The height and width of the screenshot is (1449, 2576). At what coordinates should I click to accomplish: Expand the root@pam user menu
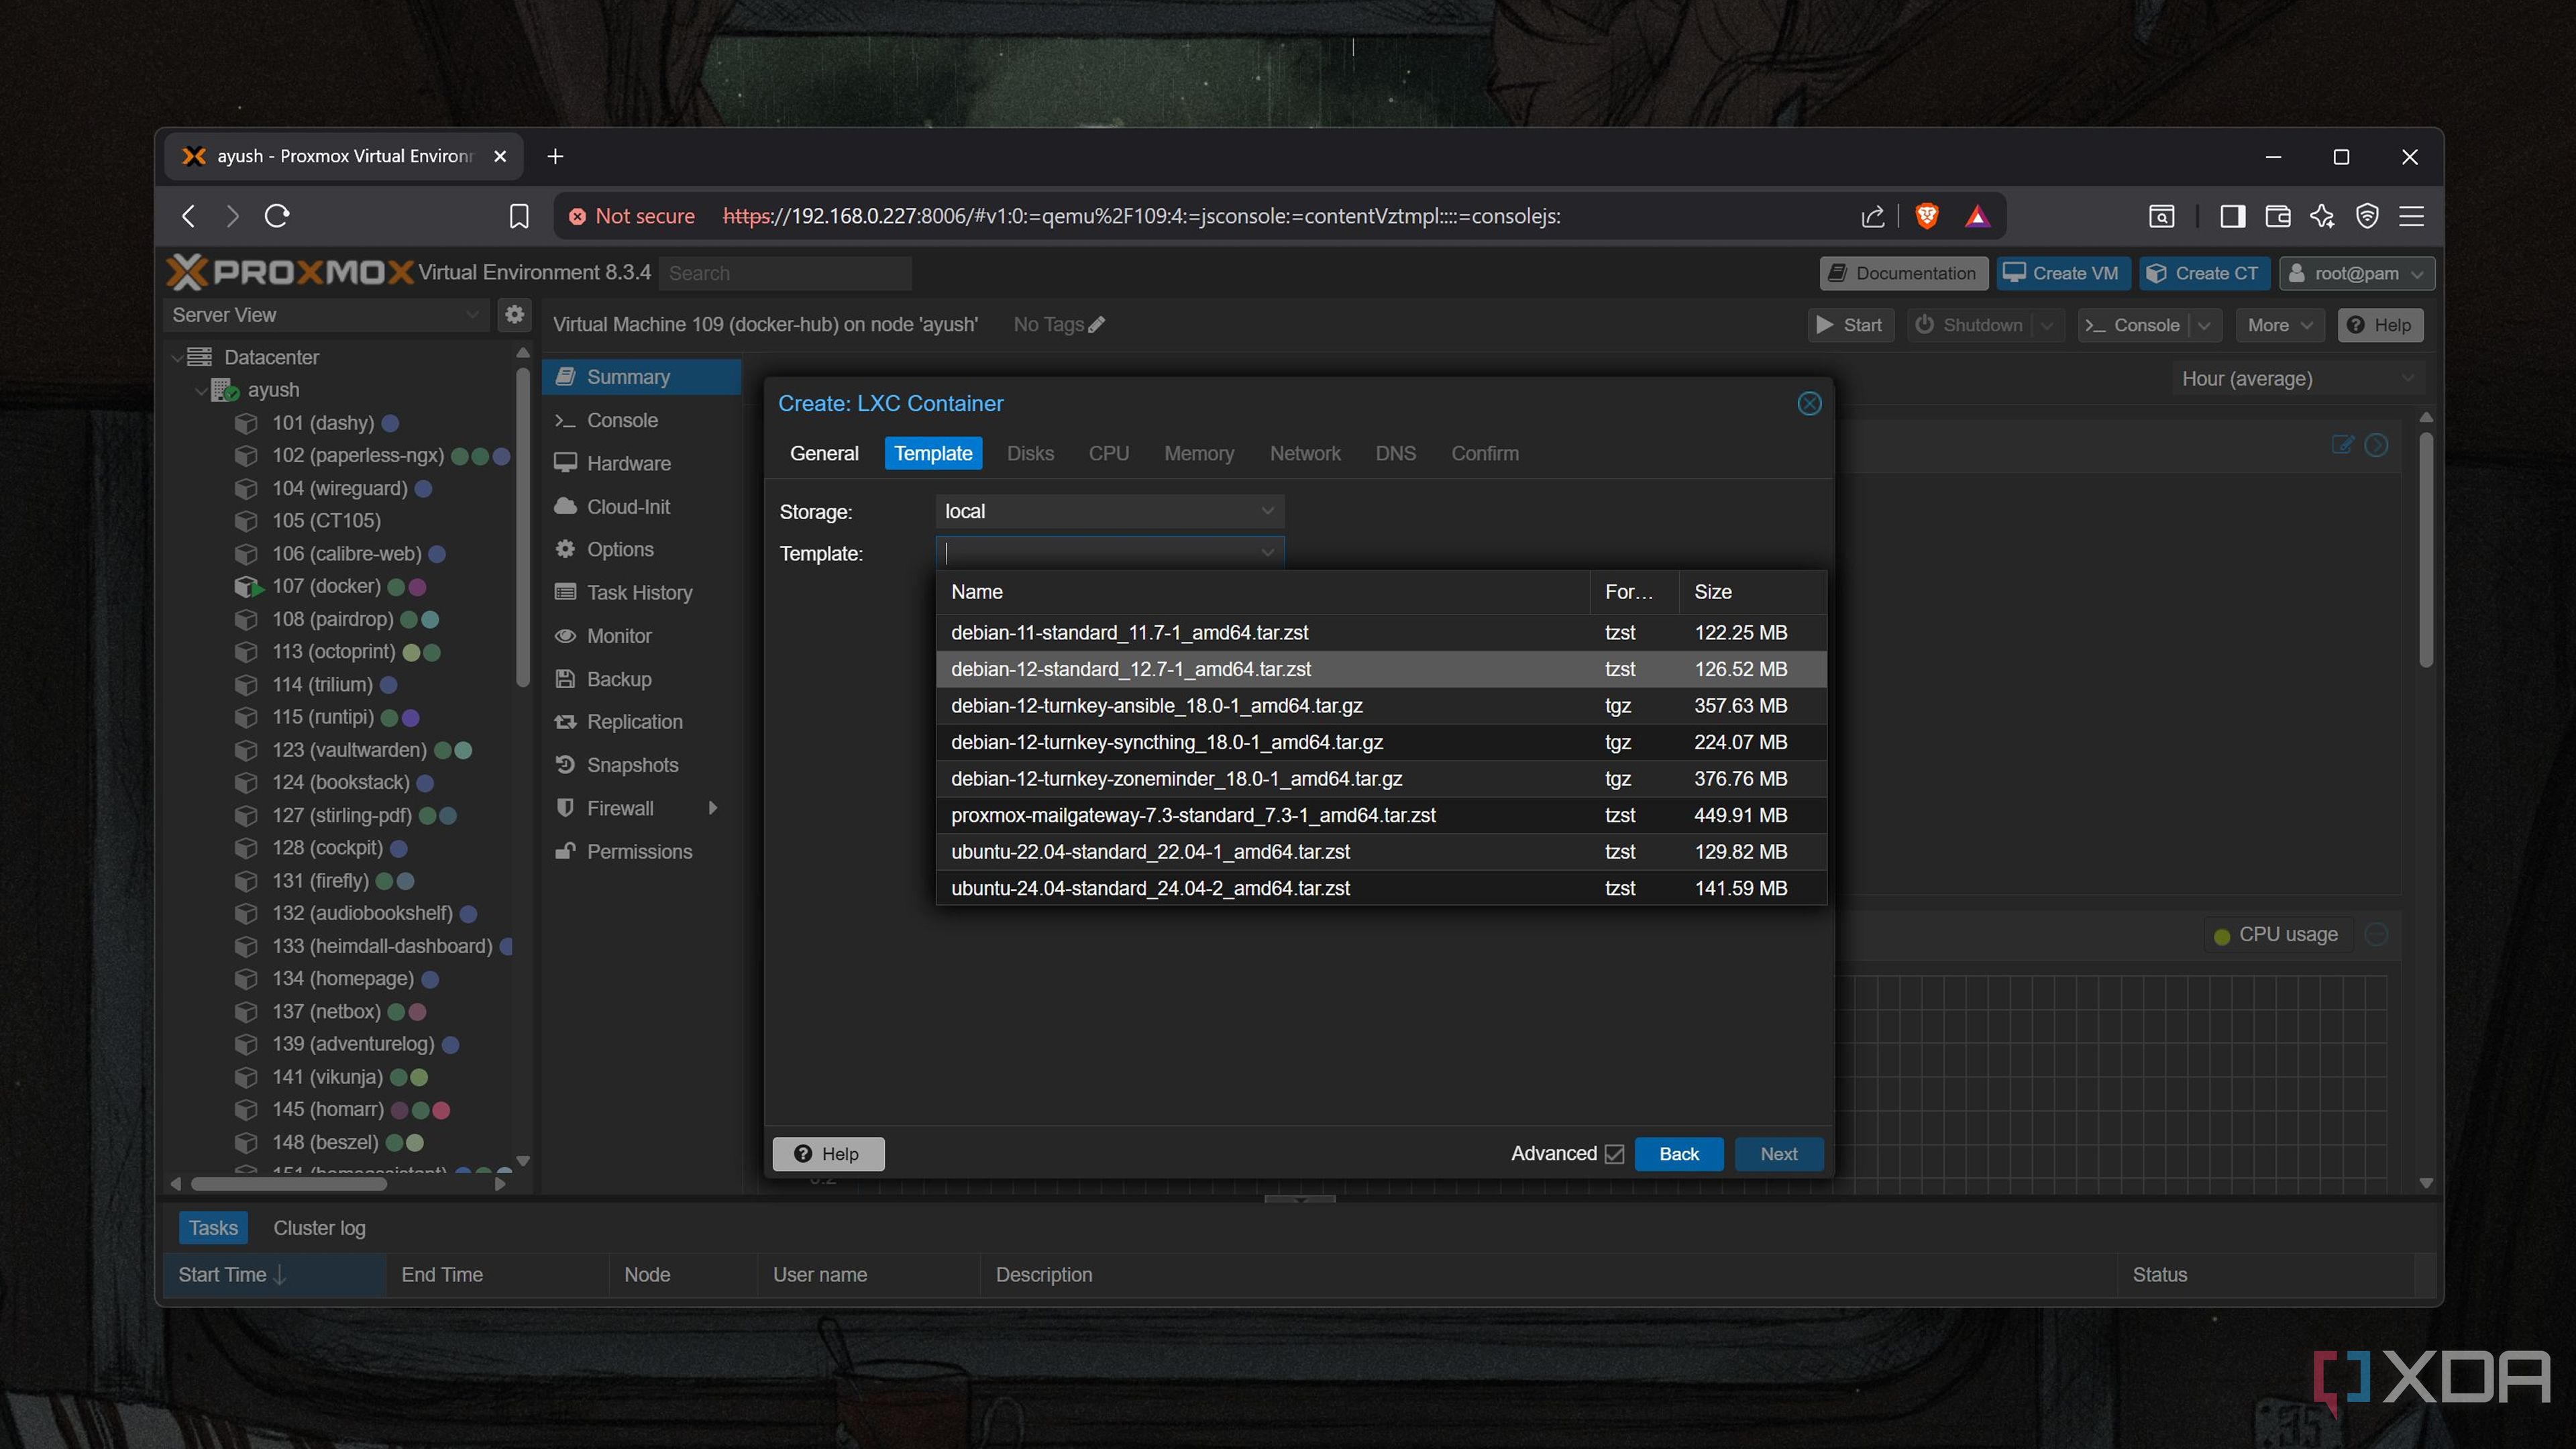2356,273
